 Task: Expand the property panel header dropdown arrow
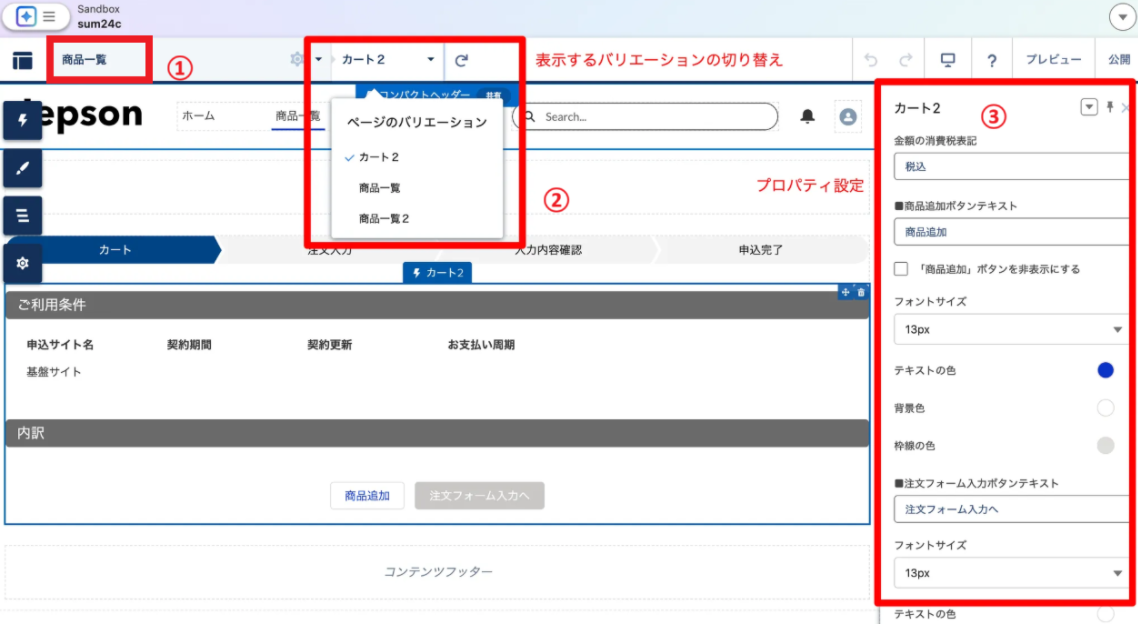[x=1089, y=108]
